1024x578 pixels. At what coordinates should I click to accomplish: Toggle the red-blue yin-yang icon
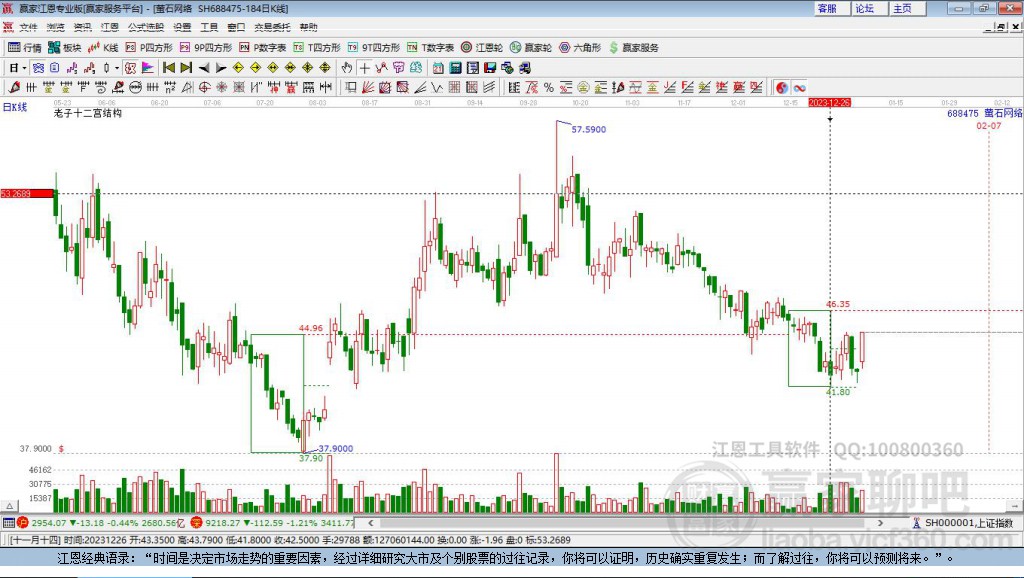[782, 87]
